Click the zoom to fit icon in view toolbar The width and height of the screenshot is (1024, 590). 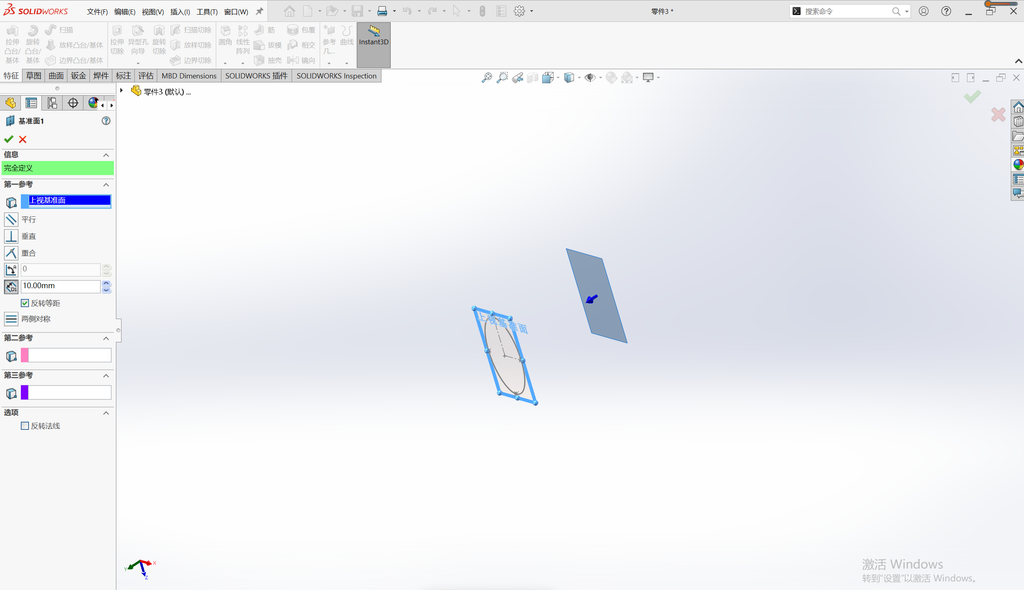[x=487, y=78]
